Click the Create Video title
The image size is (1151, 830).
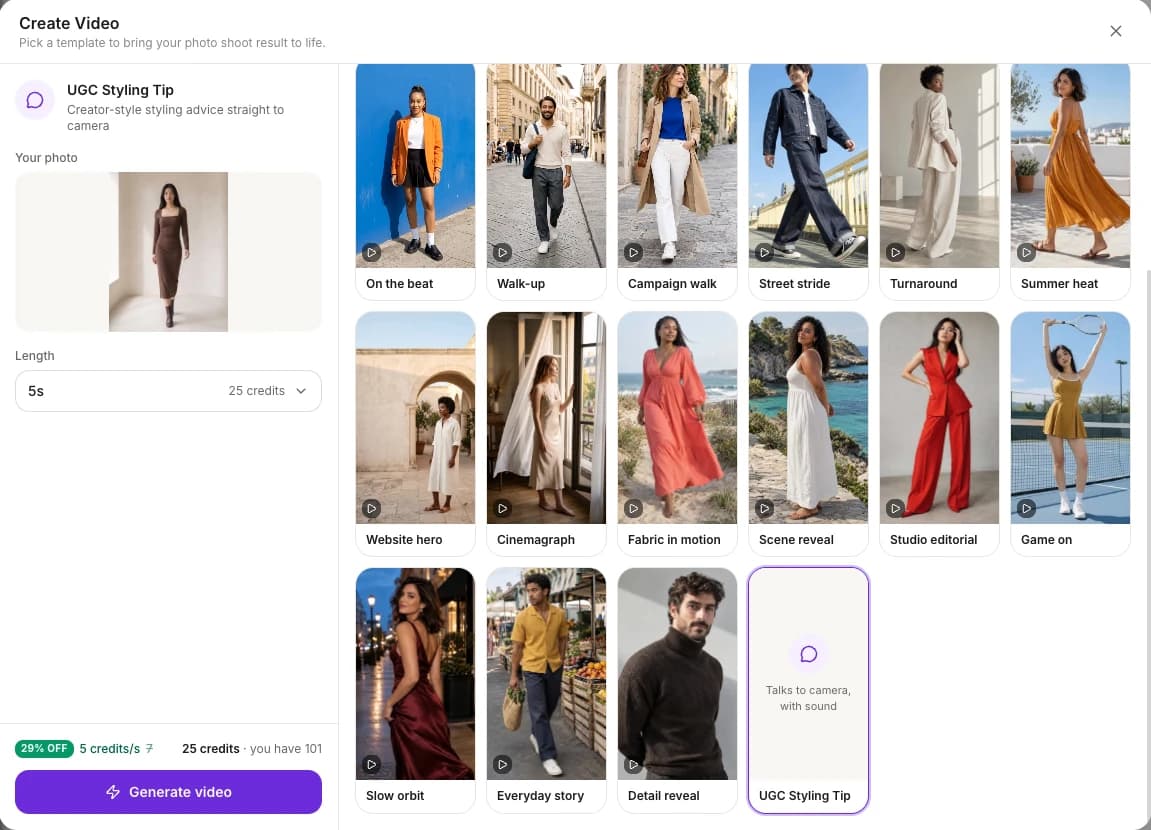[69, 23]
